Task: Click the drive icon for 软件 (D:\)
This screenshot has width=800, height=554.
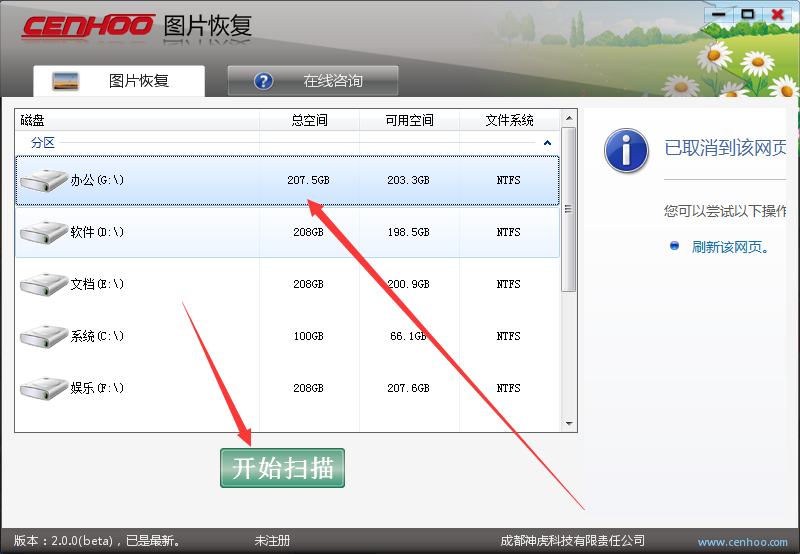Action: click(44, 232)
